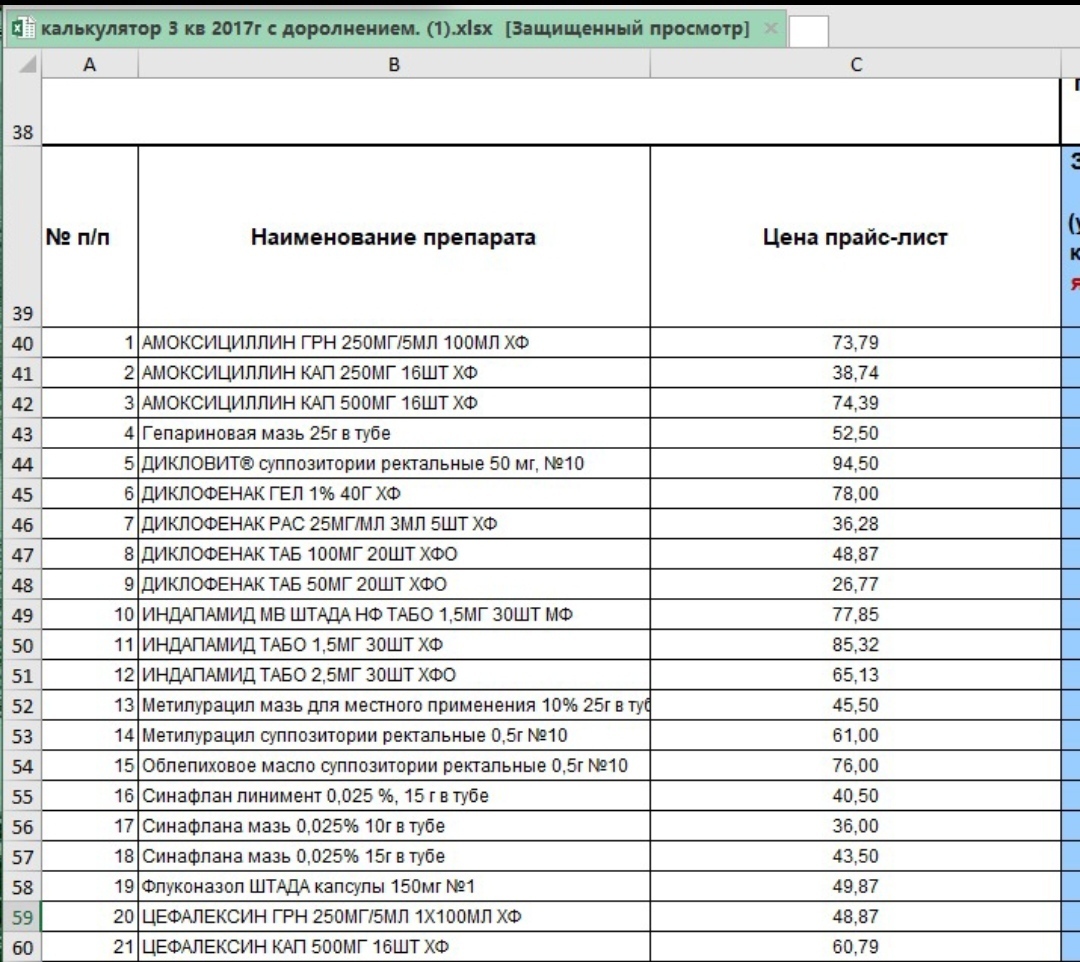Click the Excel file icon on the workbook tab
The image size is (1080, 962).
pos(23,29)
